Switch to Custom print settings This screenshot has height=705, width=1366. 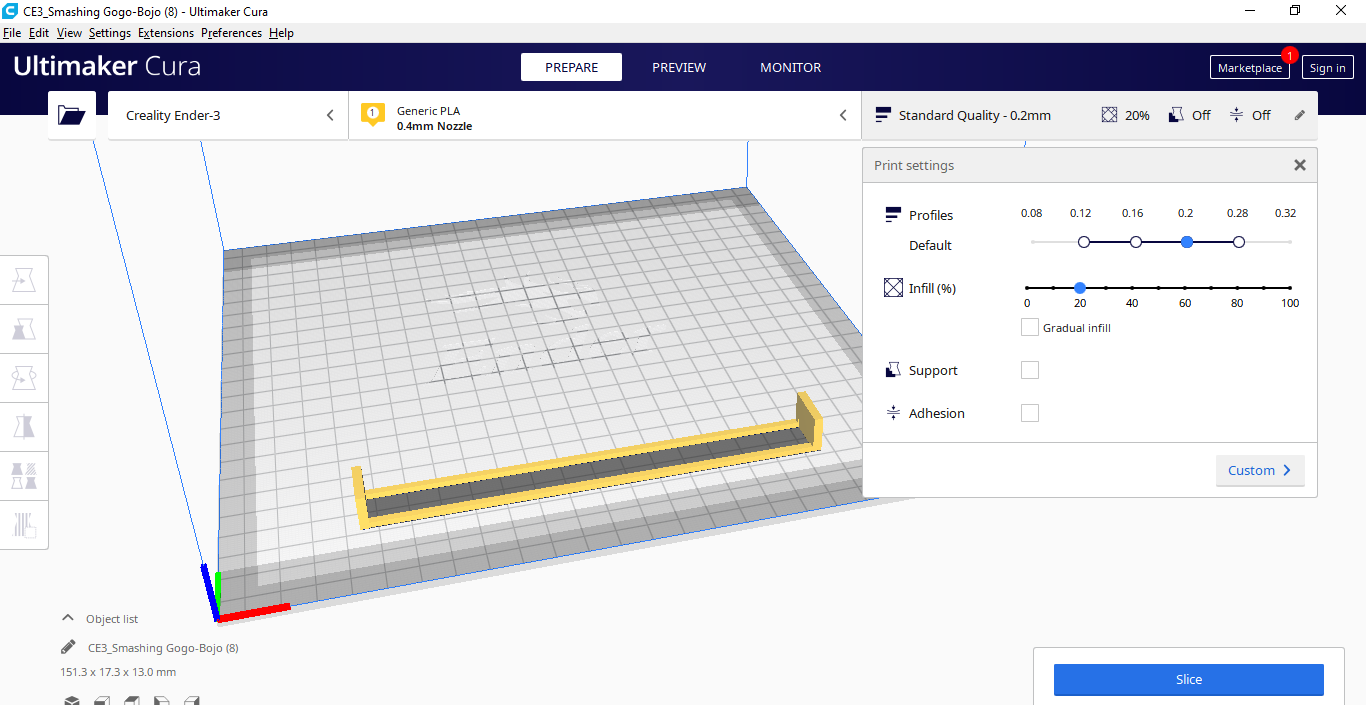pyautogui.click(x=1260, y=470)
